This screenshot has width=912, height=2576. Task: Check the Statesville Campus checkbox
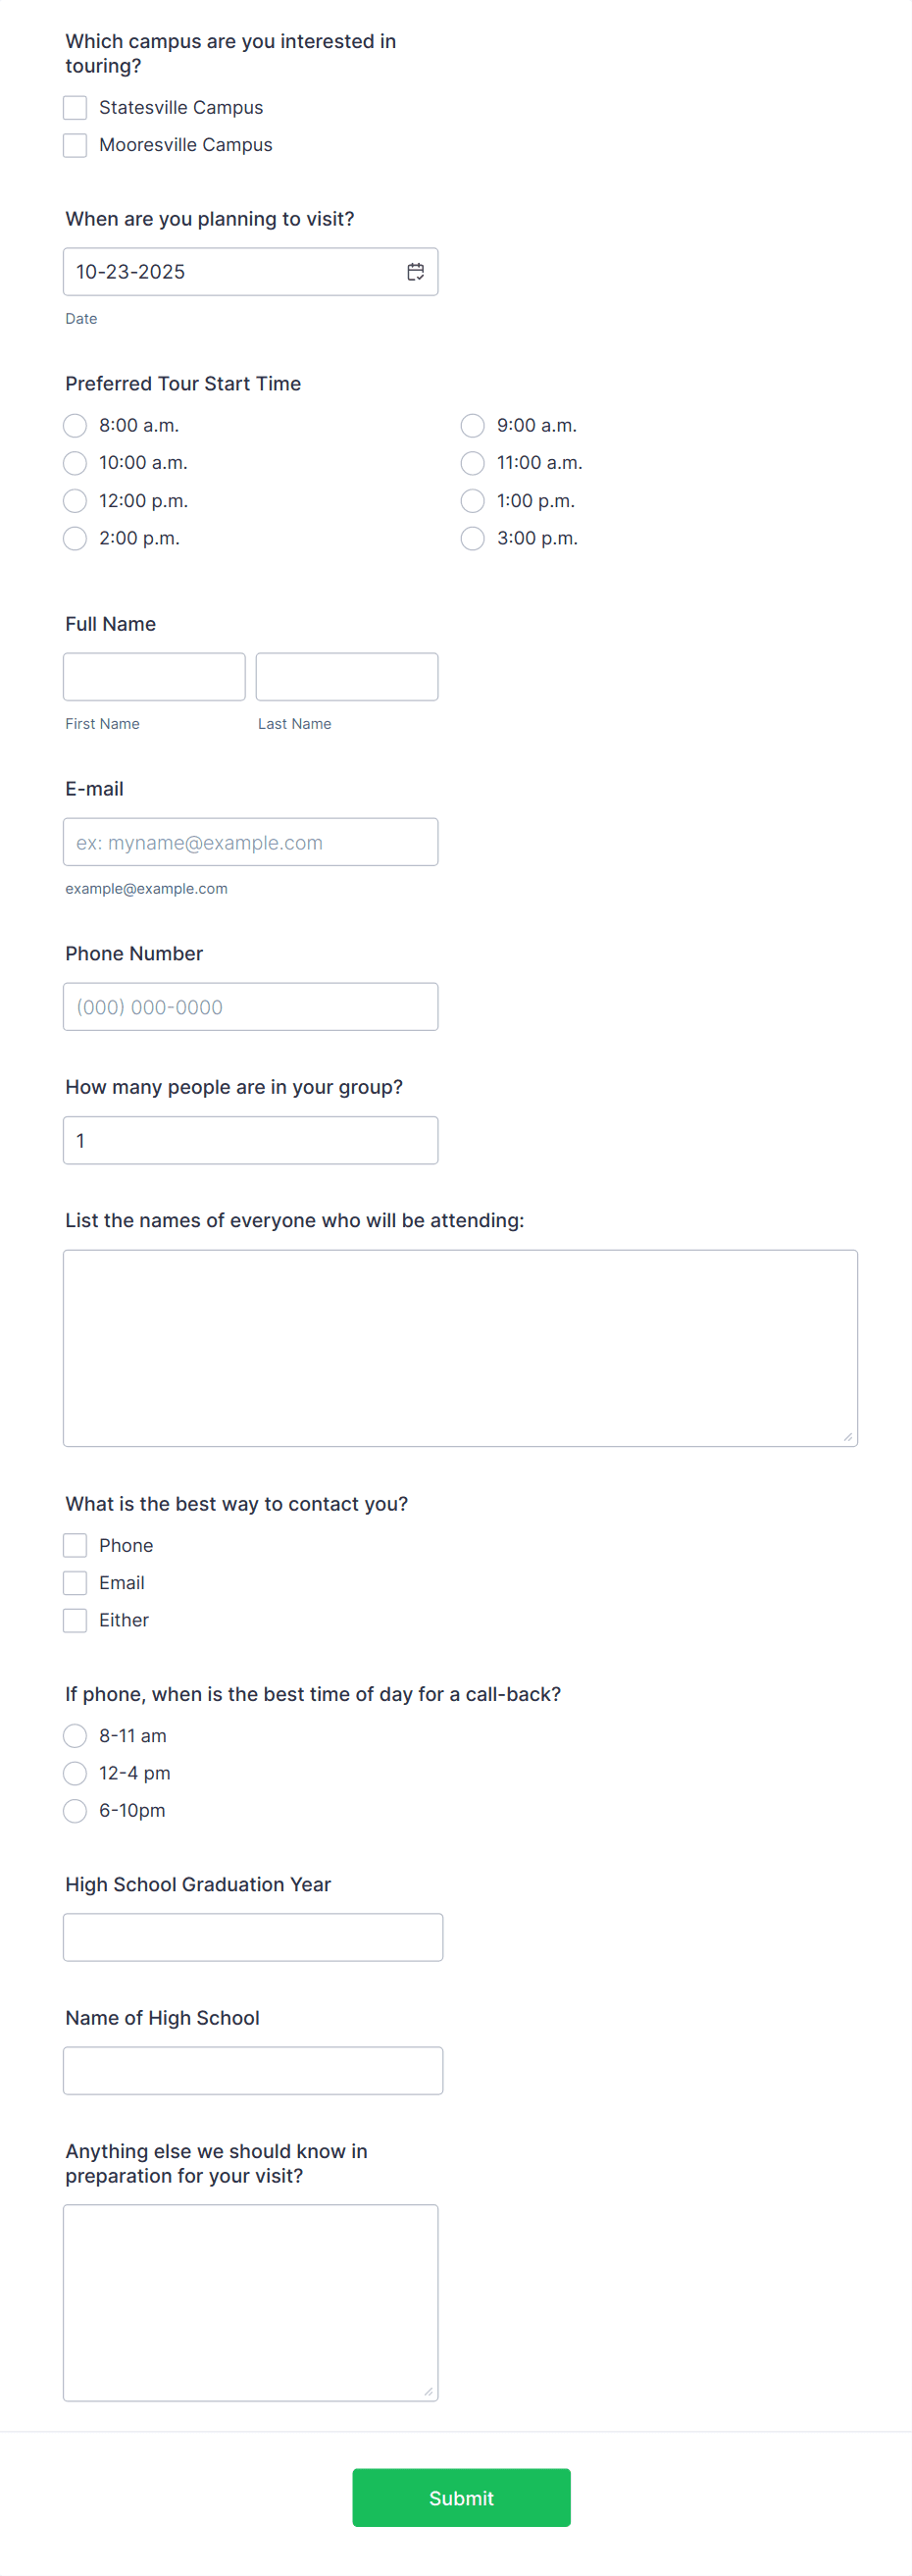click(x=74, y=107)
